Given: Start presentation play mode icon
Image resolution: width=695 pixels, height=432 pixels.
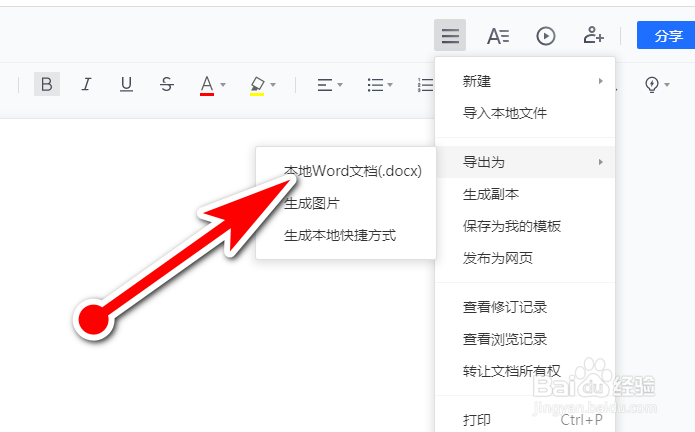Looking at the screenshot, I should (x=546, y=36).
